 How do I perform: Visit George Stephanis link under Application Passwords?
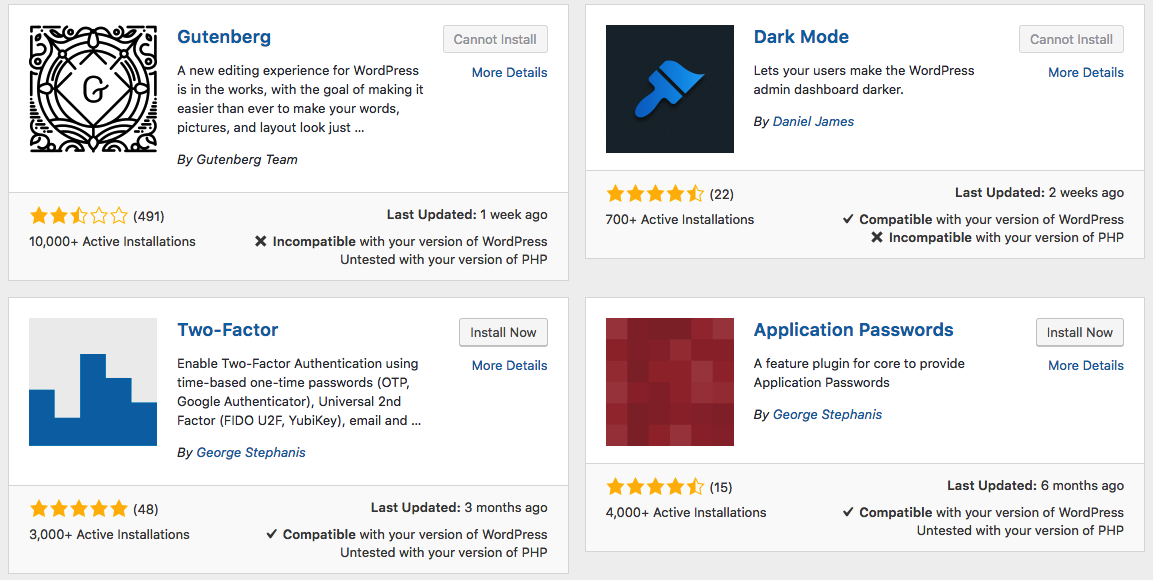pyautogui.click(x=827, y=414)
